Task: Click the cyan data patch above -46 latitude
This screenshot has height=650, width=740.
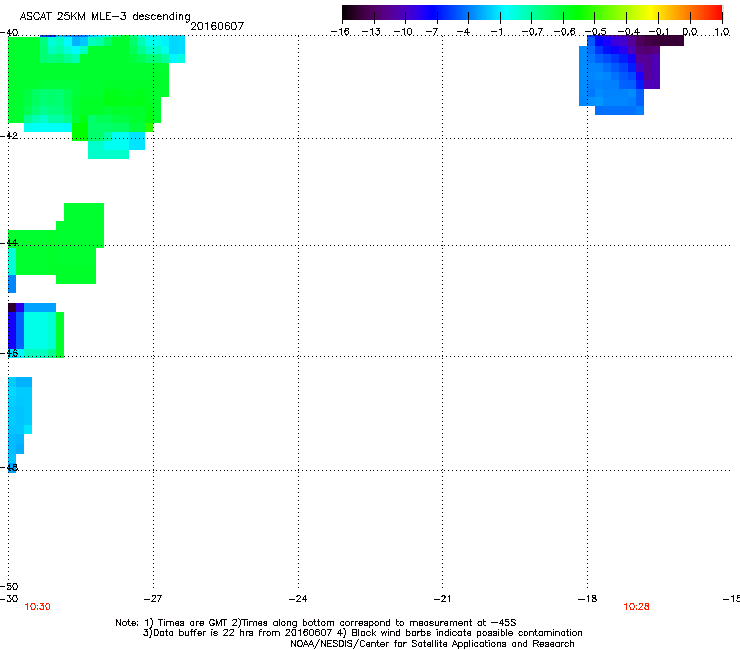Action: point(38,330)
